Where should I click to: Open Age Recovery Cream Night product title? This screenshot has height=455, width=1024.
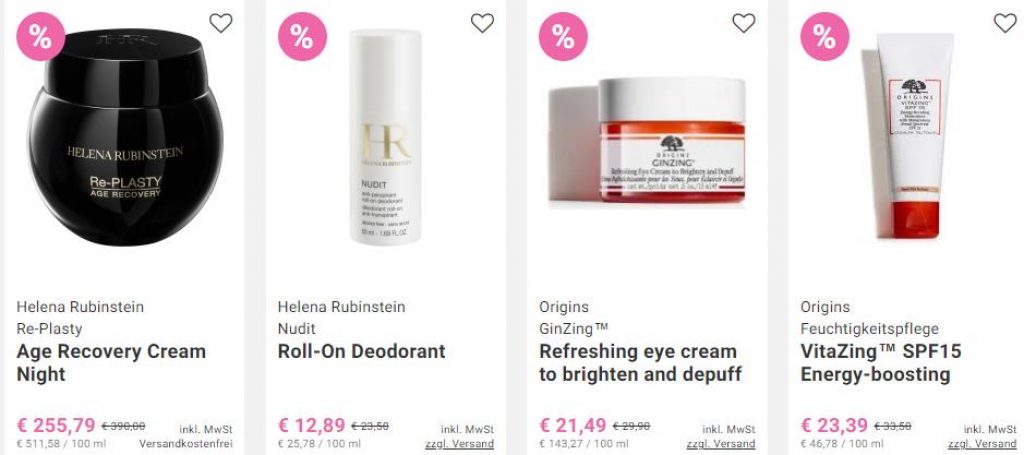[111, 363]
